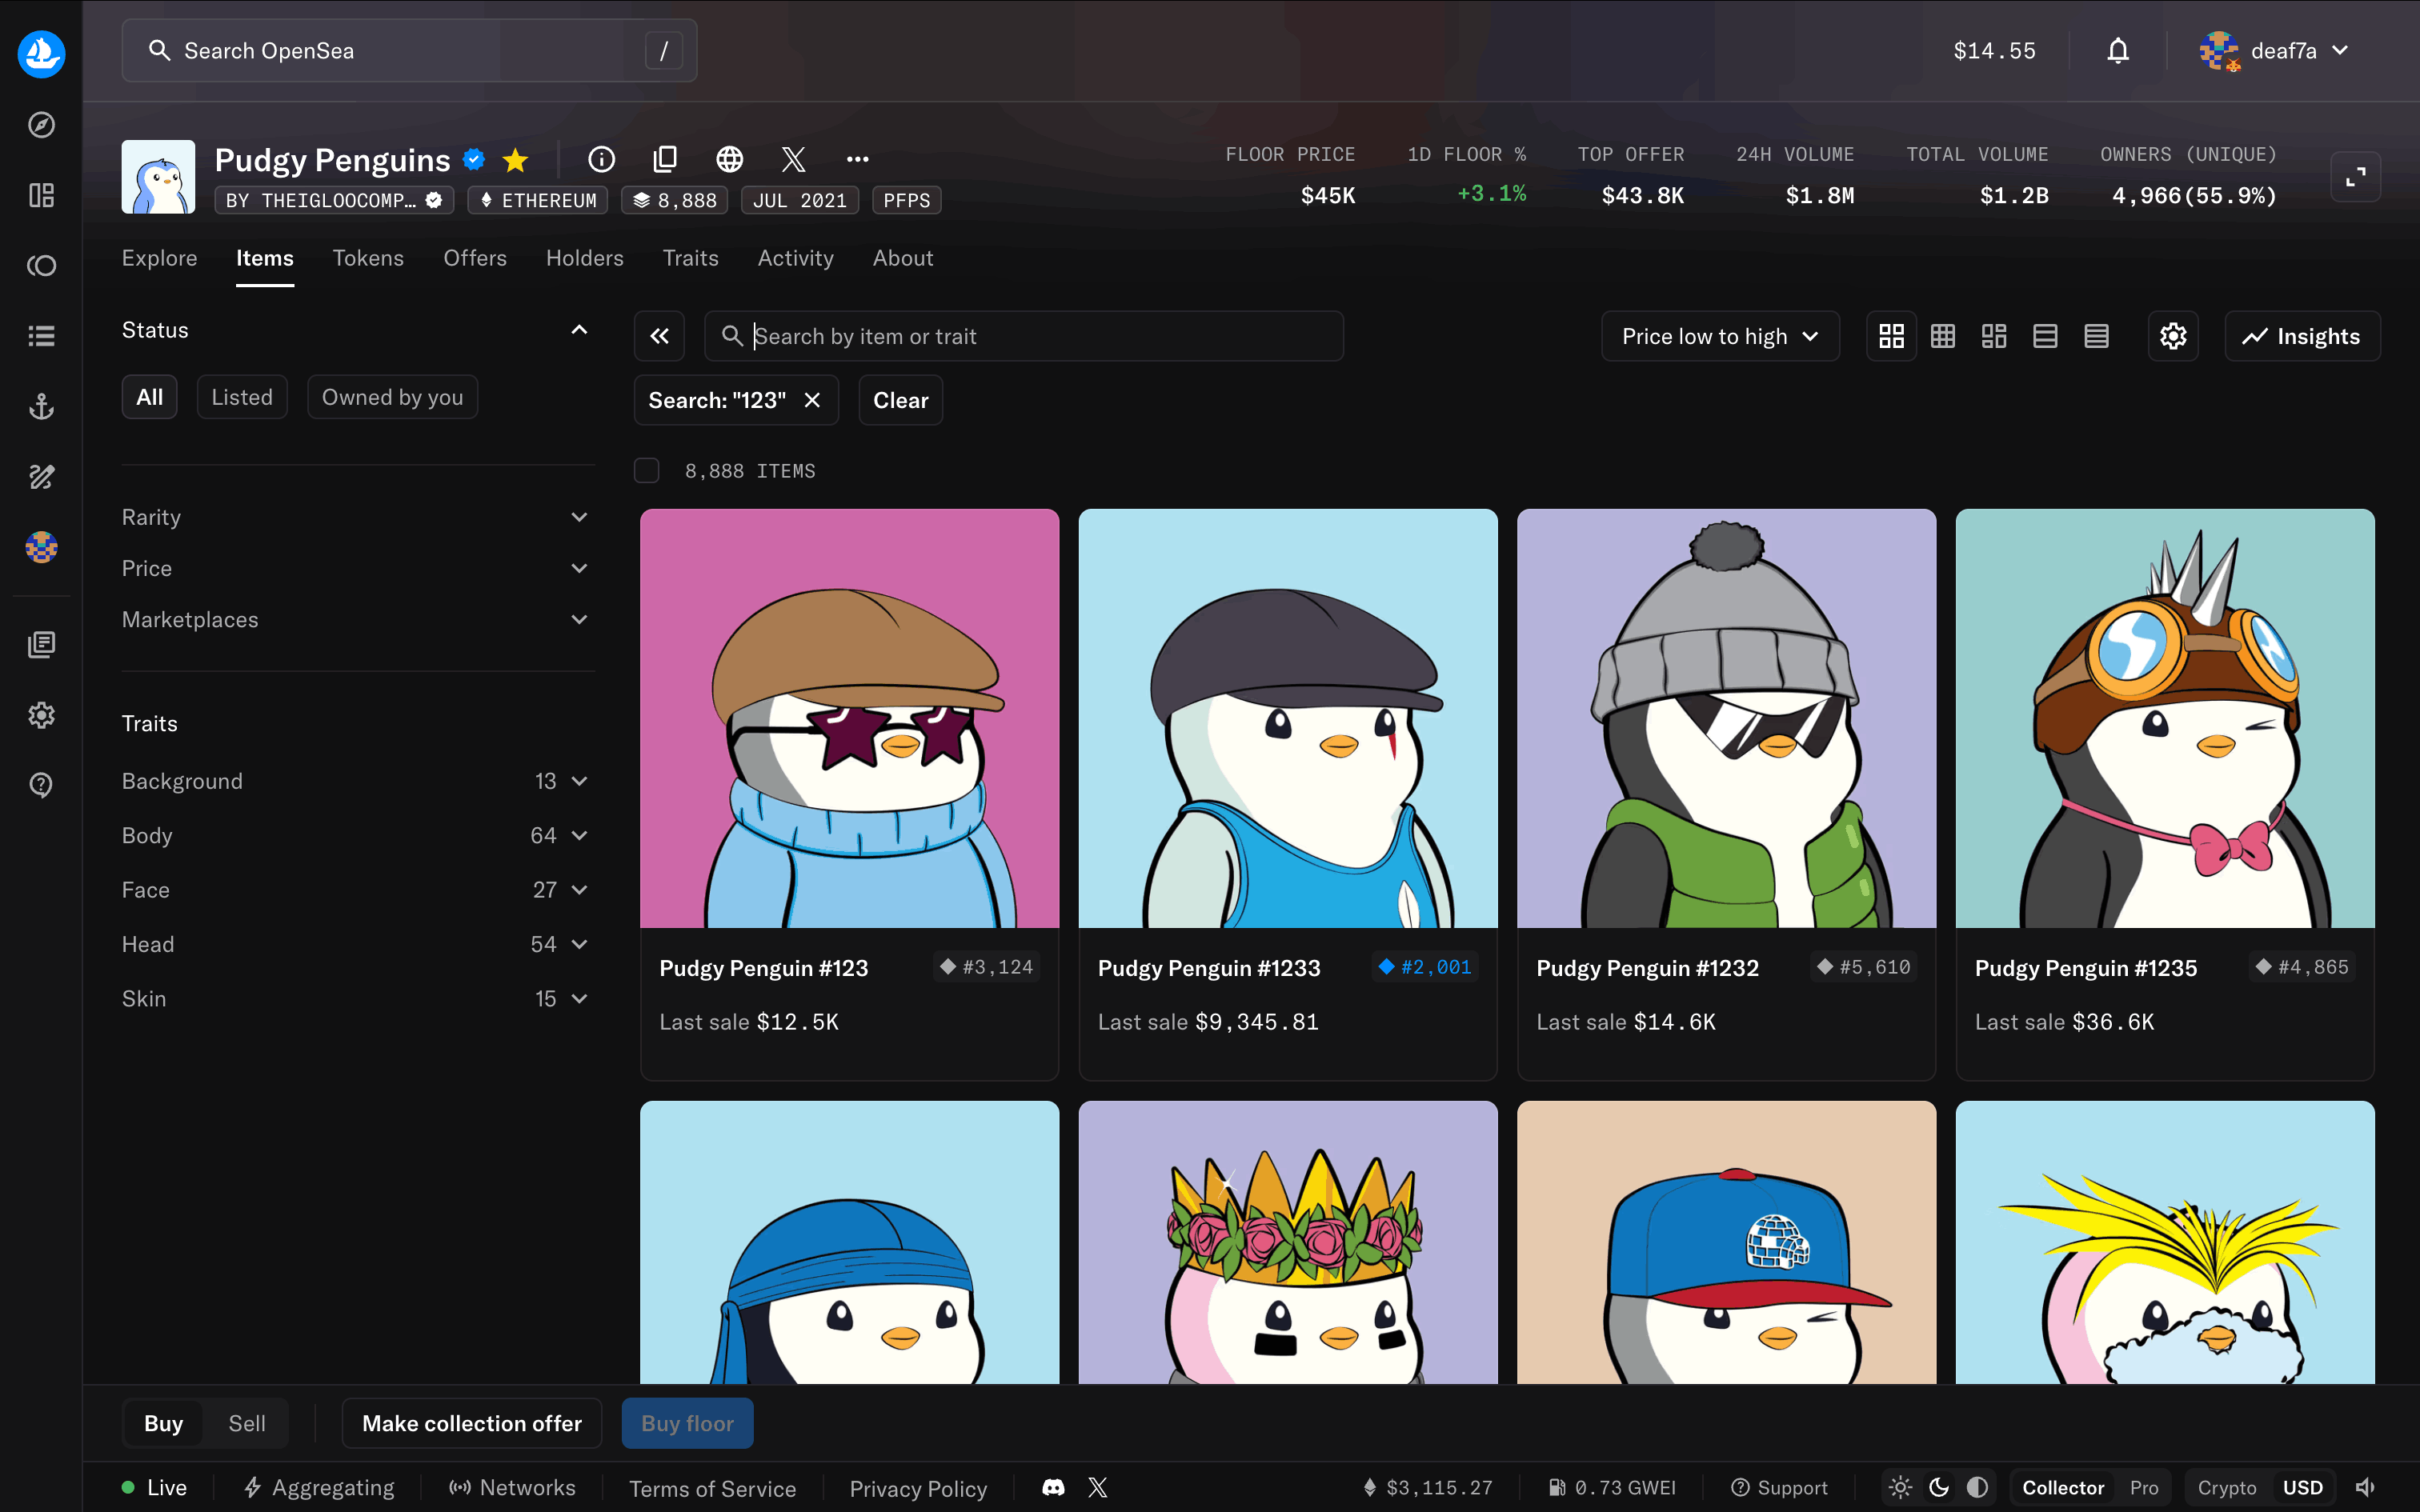Switch to the compact table list view

pyautogui.click(x=2096, y=336)
